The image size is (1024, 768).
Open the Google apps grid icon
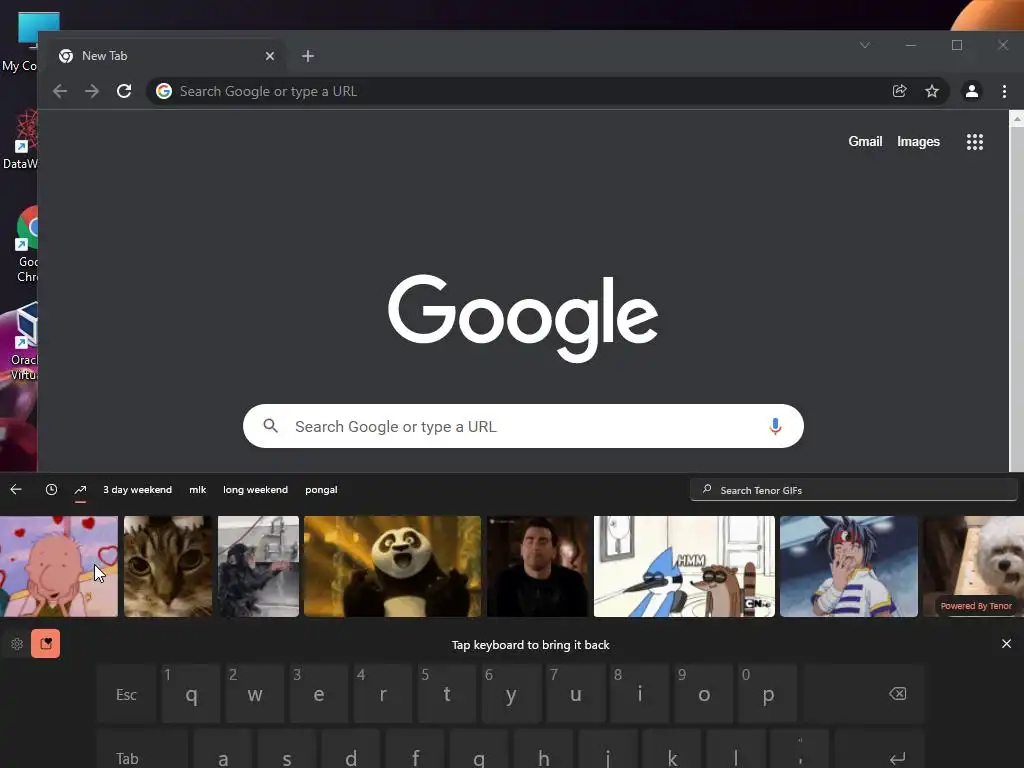[x=974, y=142]
